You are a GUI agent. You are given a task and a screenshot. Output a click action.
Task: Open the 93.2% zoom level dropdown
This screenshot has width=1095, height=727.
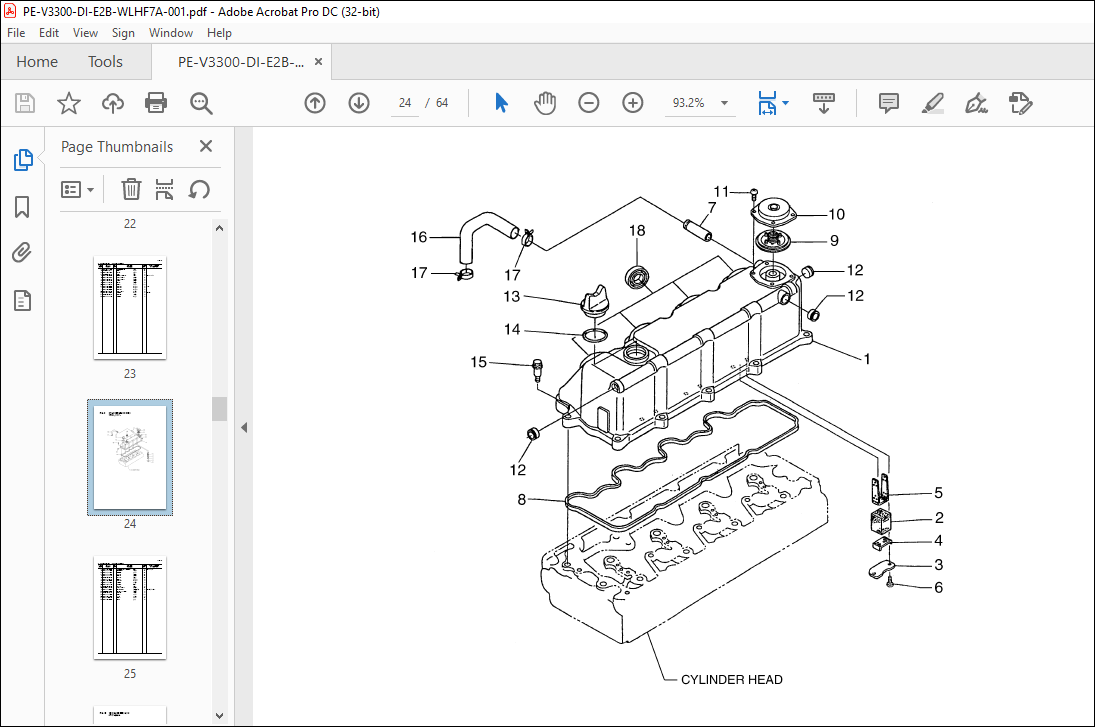pyautogui.click(x=724, y=103)
